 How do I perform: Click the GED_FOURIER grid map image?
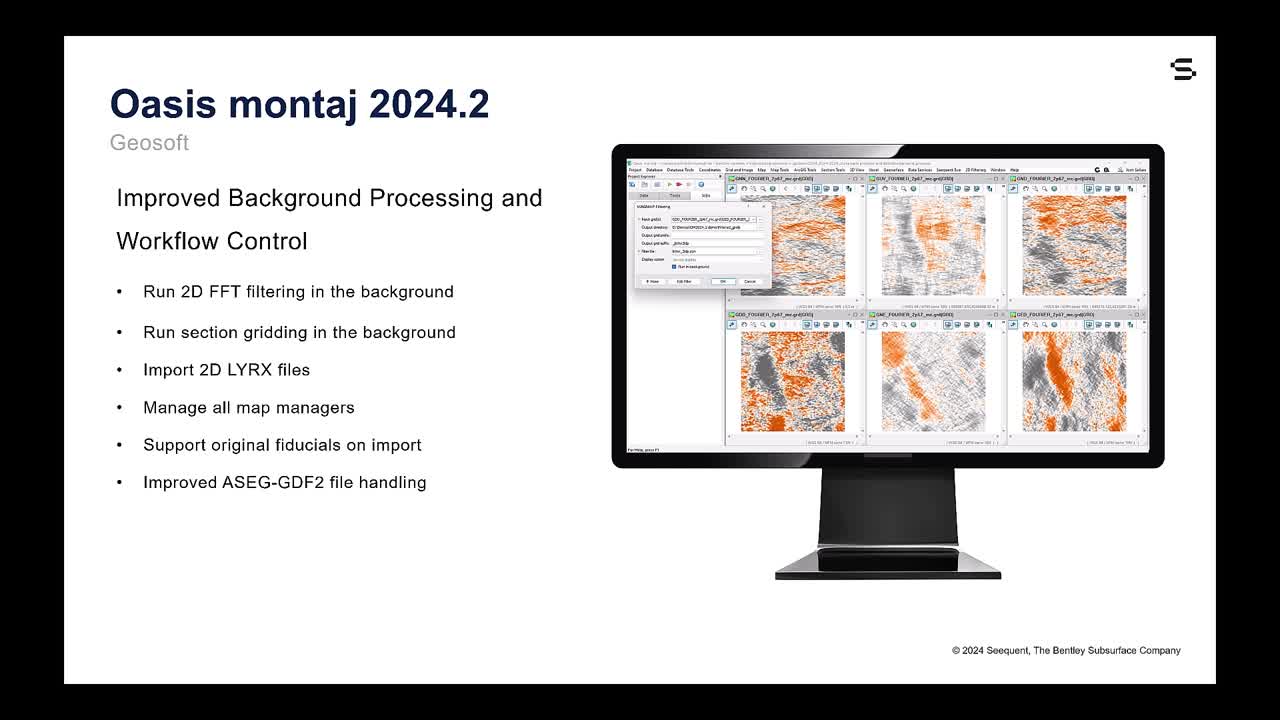pos(1074,382)
